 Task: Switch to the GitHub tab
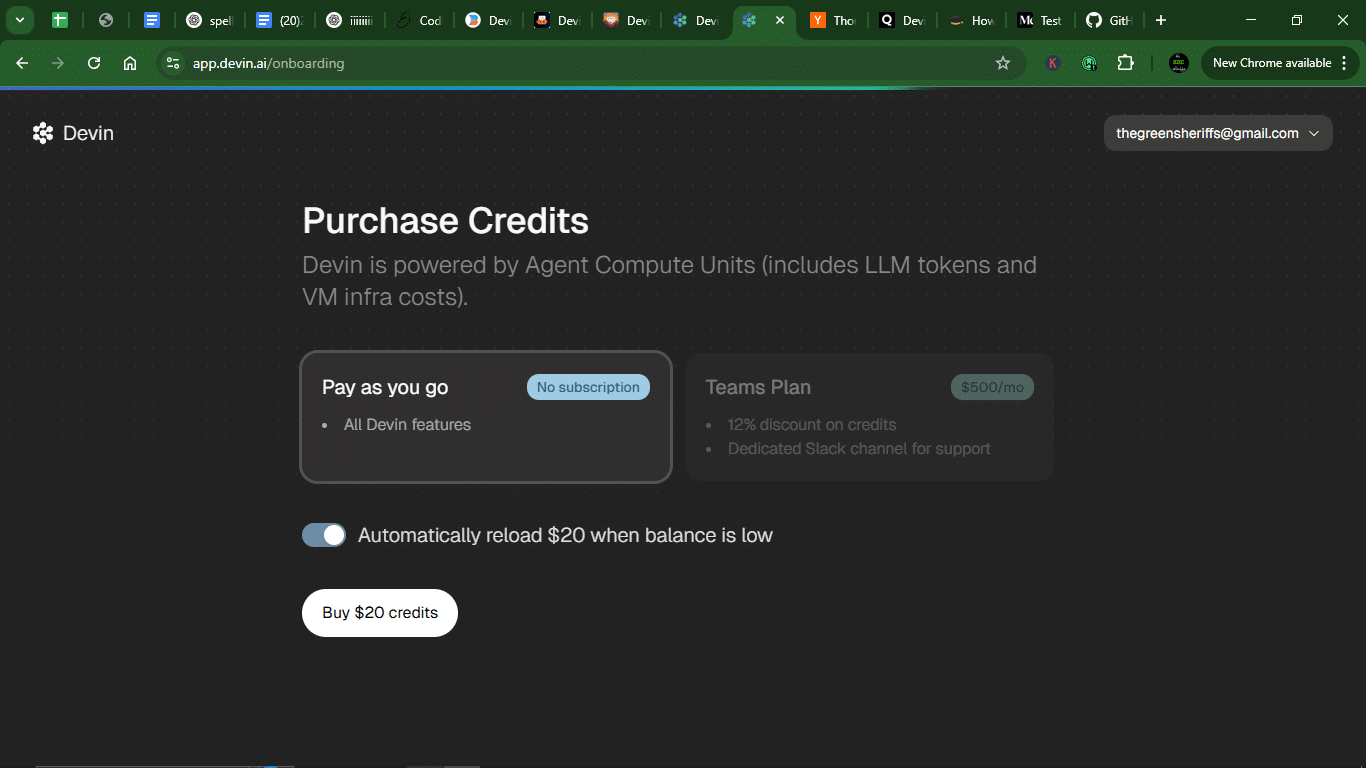[1110, 20]
